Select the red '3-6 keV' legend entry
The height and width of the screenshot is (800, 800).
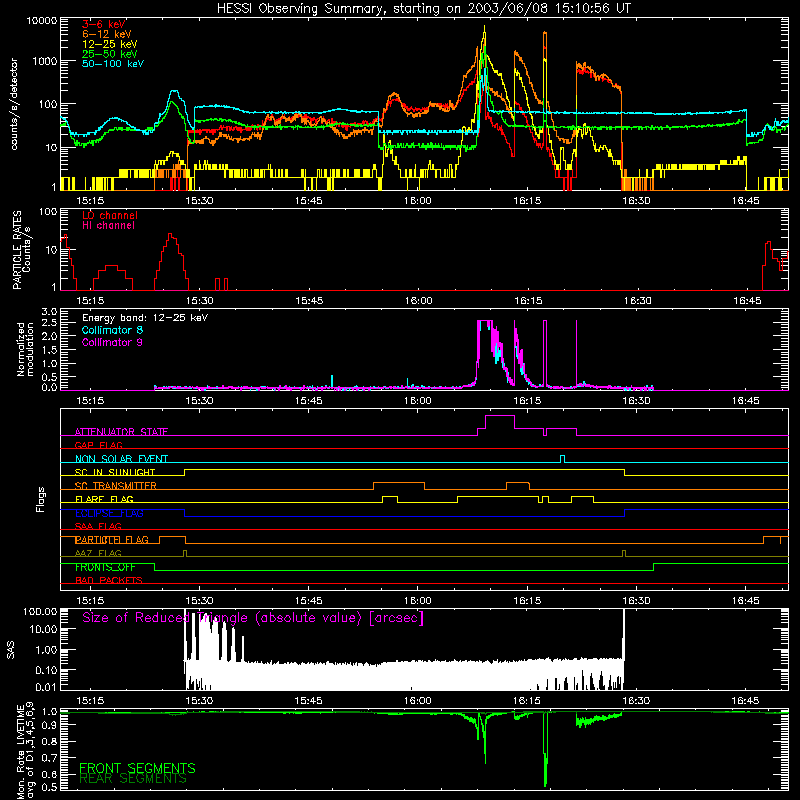(x=104, y=24)
